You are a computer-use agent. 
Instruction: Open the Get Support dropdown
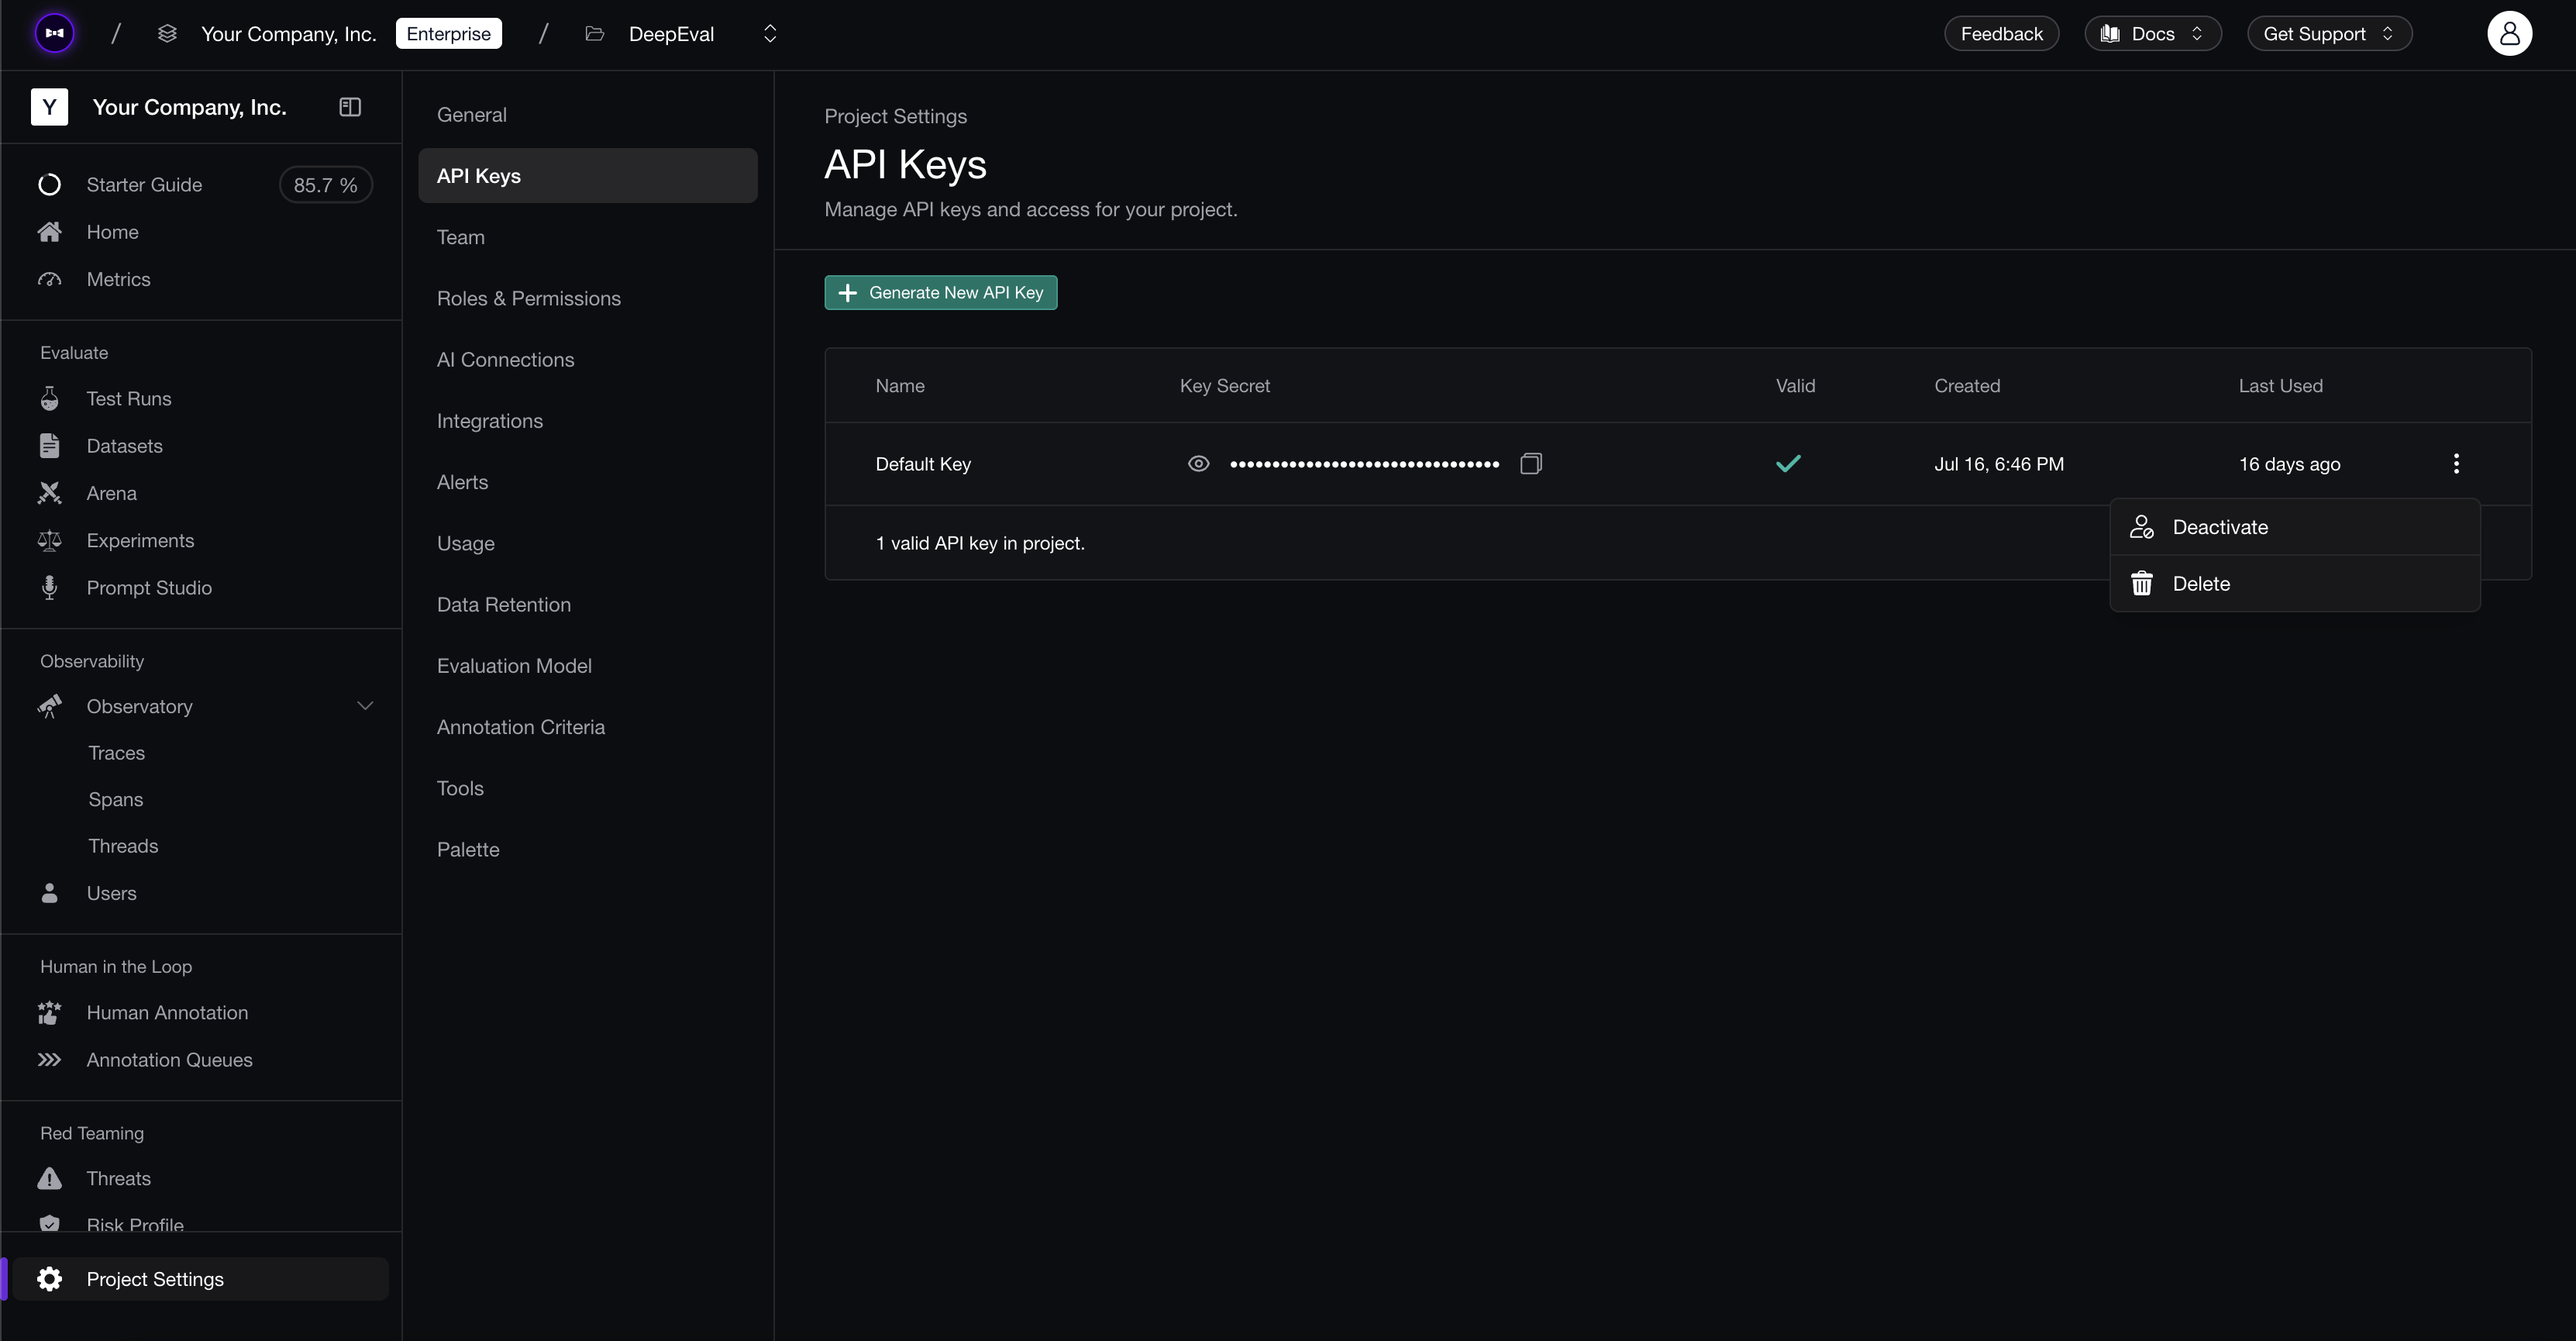click(x=2328, y=34)
